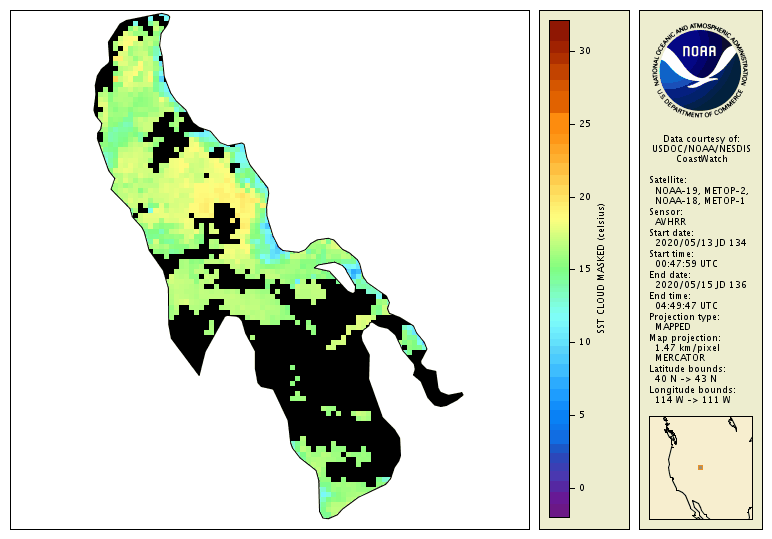Click the 'Satellite:' label
Screen dimensions: 772x539
coord(668,180)
